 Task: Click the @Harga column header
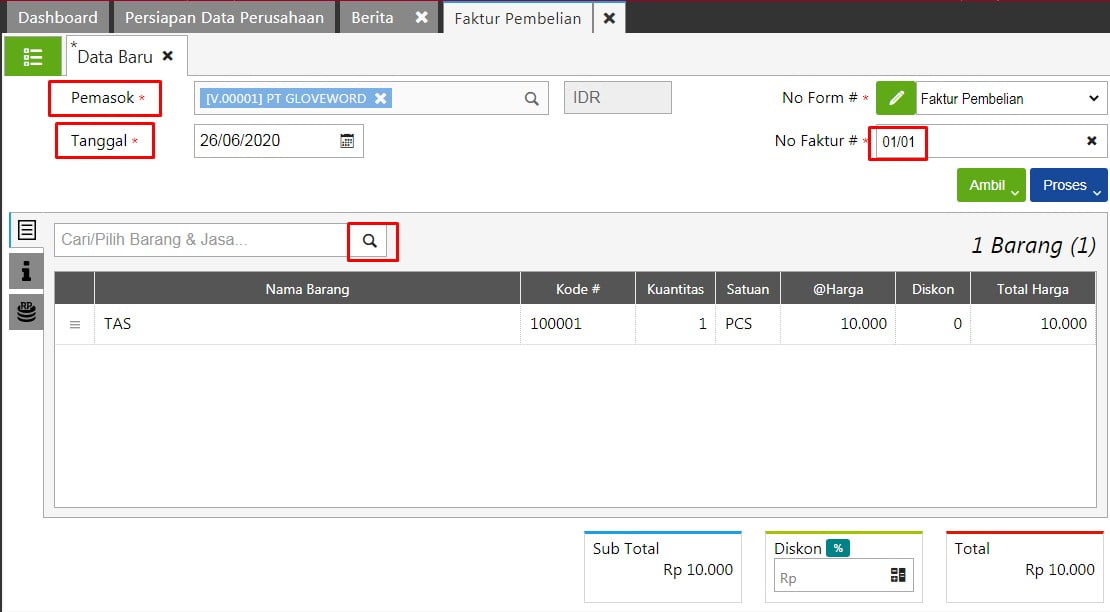pyautogui.click(x=838, y=289)
